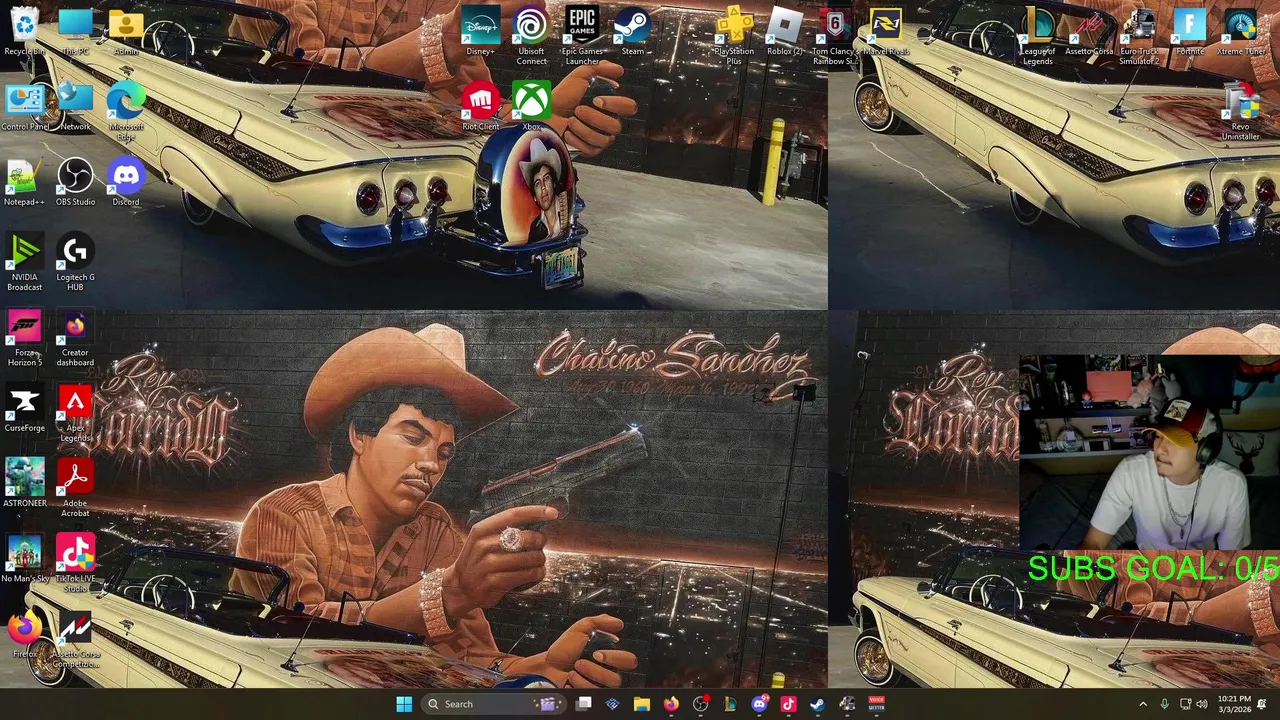Image resolution: width=1280 pixels, height=720 pixels.
Task: Launch the Roblox (2) shortcut
Action: coord(784,31)
